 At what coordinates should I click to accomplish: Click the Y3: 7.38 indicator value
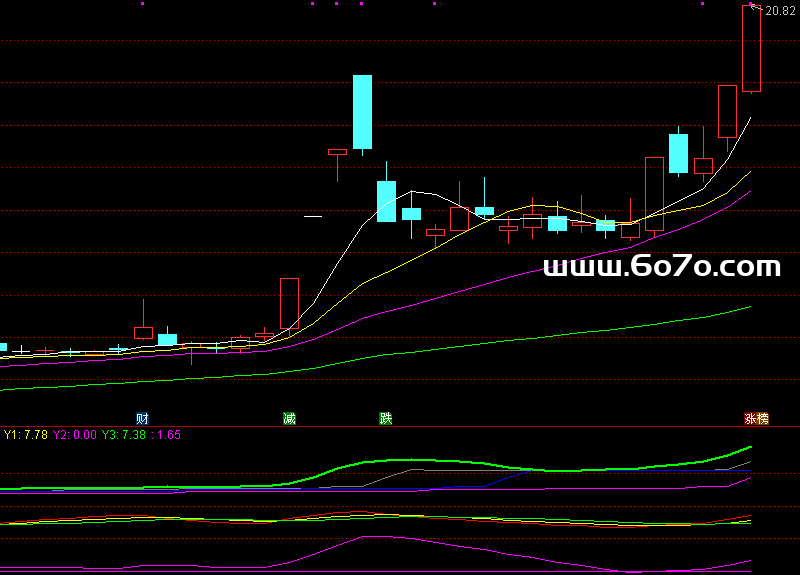pyautogui.click(x=125, y=435)
